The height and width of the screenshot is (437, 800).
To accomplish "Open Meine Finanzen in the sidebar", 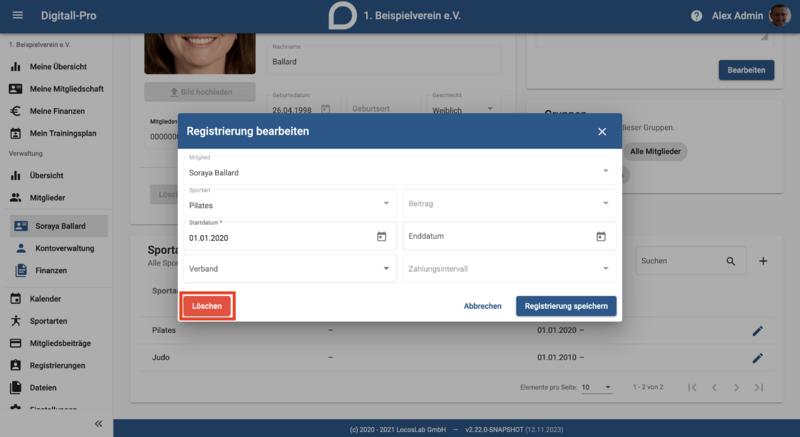I will (58, 111).
